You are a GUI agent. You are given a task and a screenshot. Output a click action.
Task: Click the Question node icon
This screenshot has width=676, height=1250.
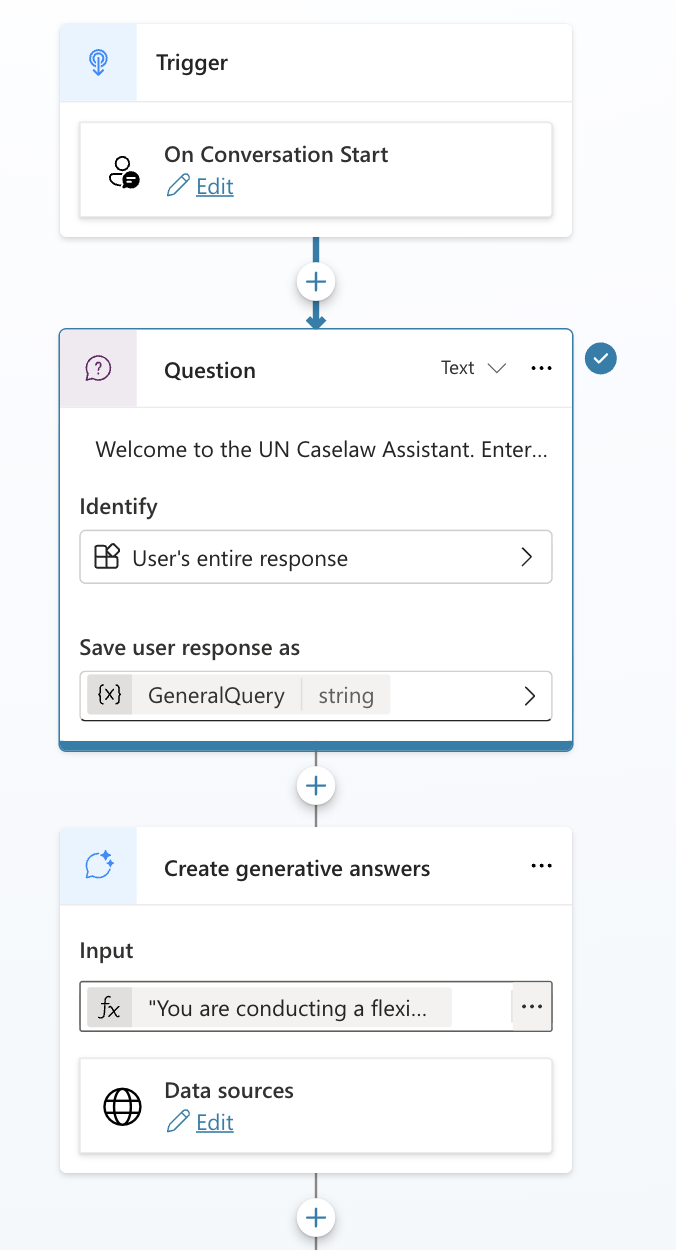coord(98,369)
